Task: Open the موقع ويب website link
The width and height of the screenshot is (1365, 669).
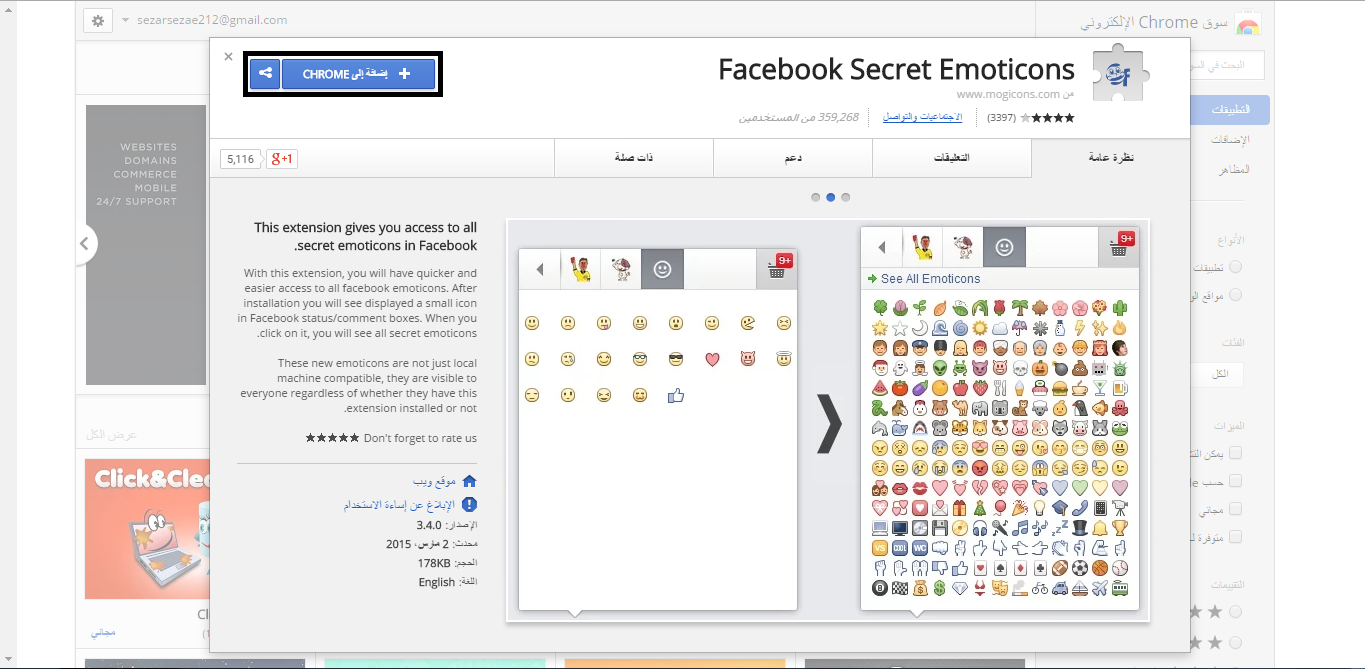Action: click(434, 481)
